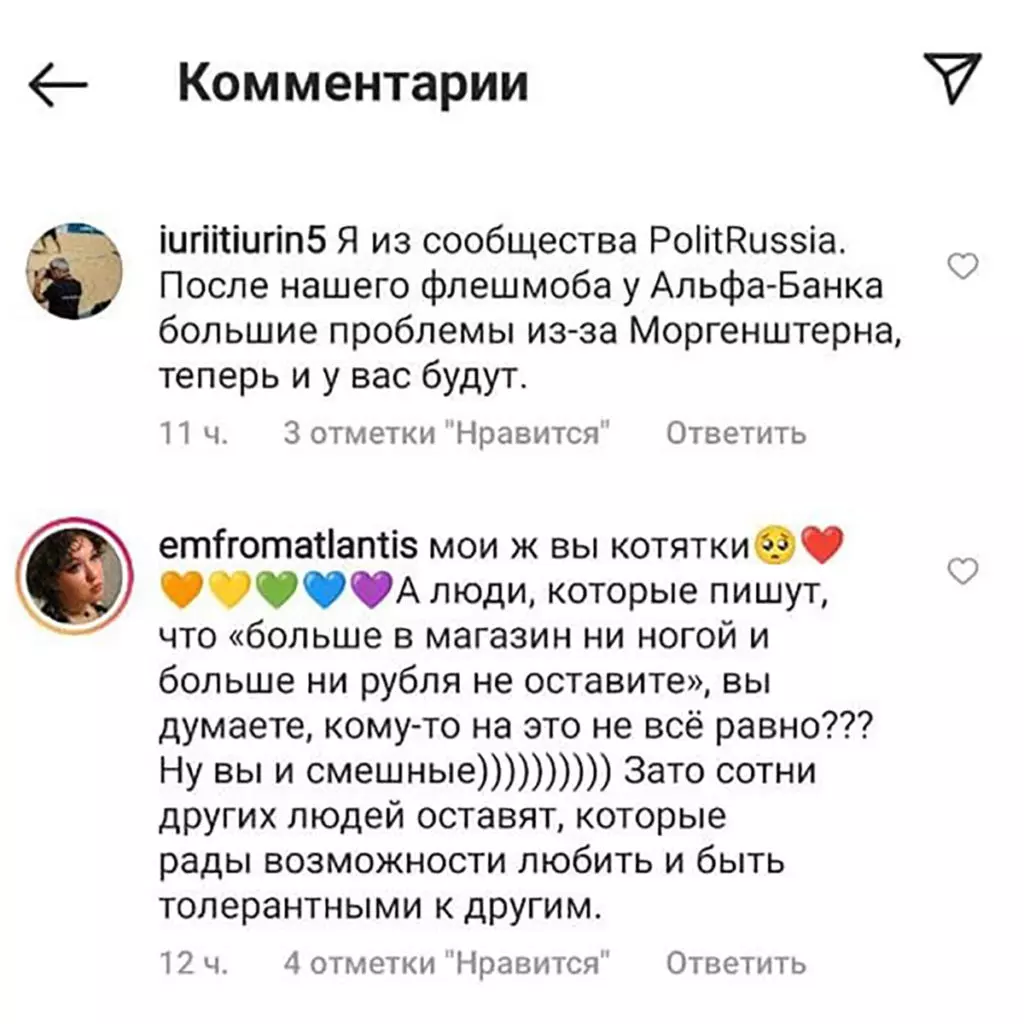Image resolution: width=1024 pixels, height=1024 pixels.
Task: Reply to the emfromatlantis comment
Action: coord(735,963)
